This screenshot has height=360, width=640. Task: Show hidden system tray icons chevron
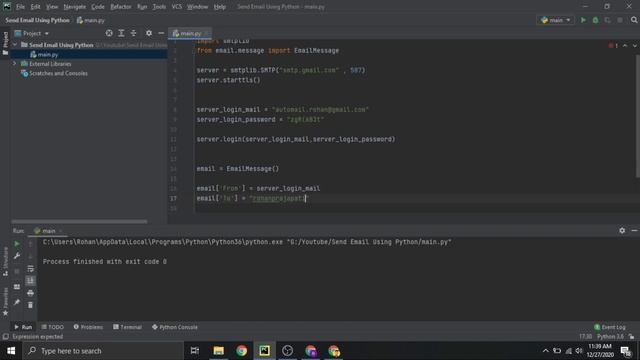point(545,351)
